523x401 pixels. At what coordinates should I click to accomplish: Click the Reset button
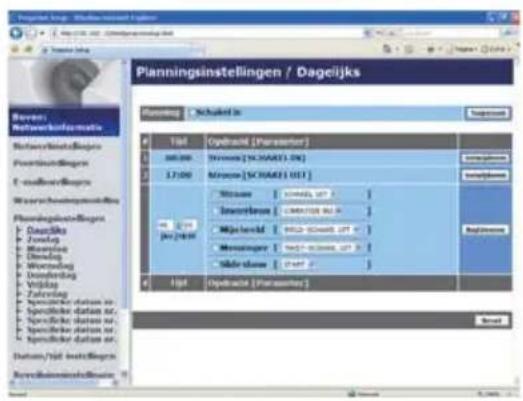point(492,321)
